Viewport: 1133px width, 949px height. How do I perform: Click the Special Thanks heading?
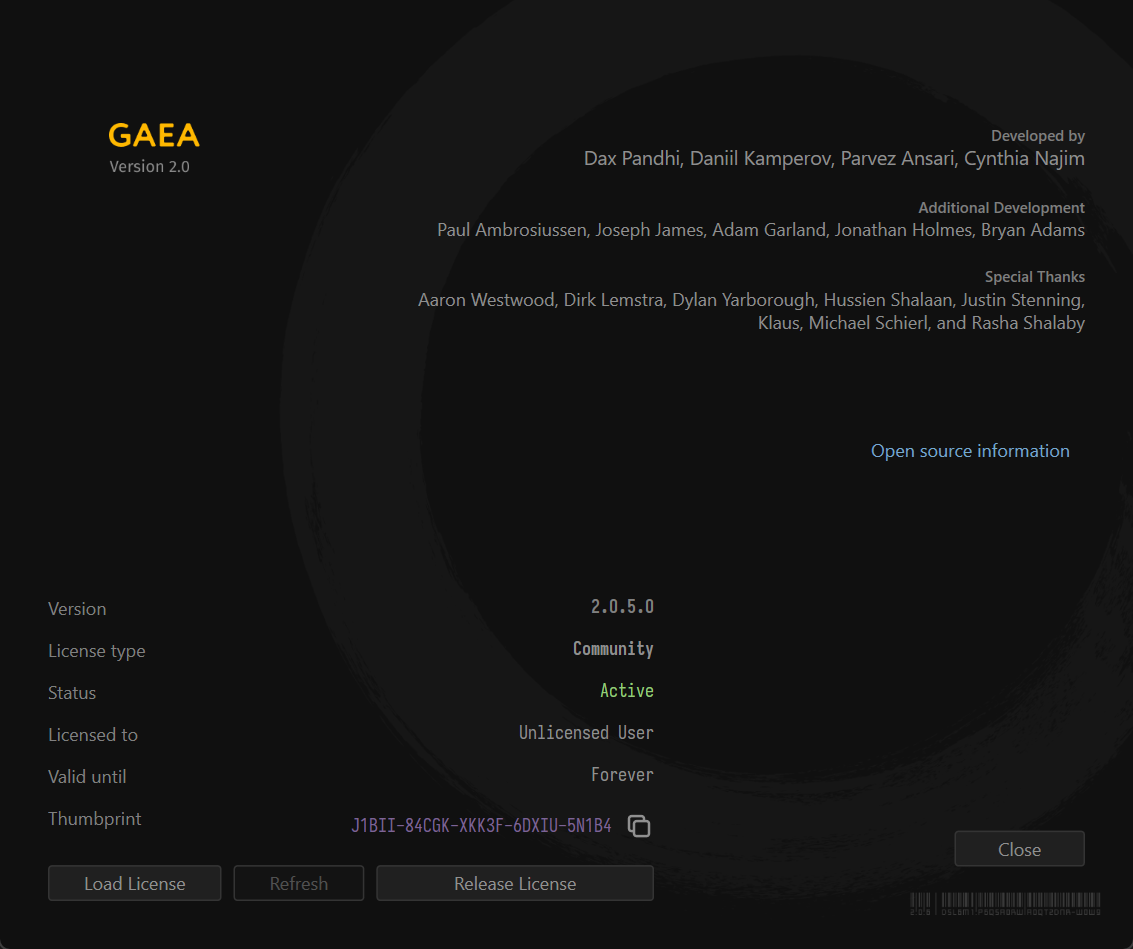(x=1034, y=277)
